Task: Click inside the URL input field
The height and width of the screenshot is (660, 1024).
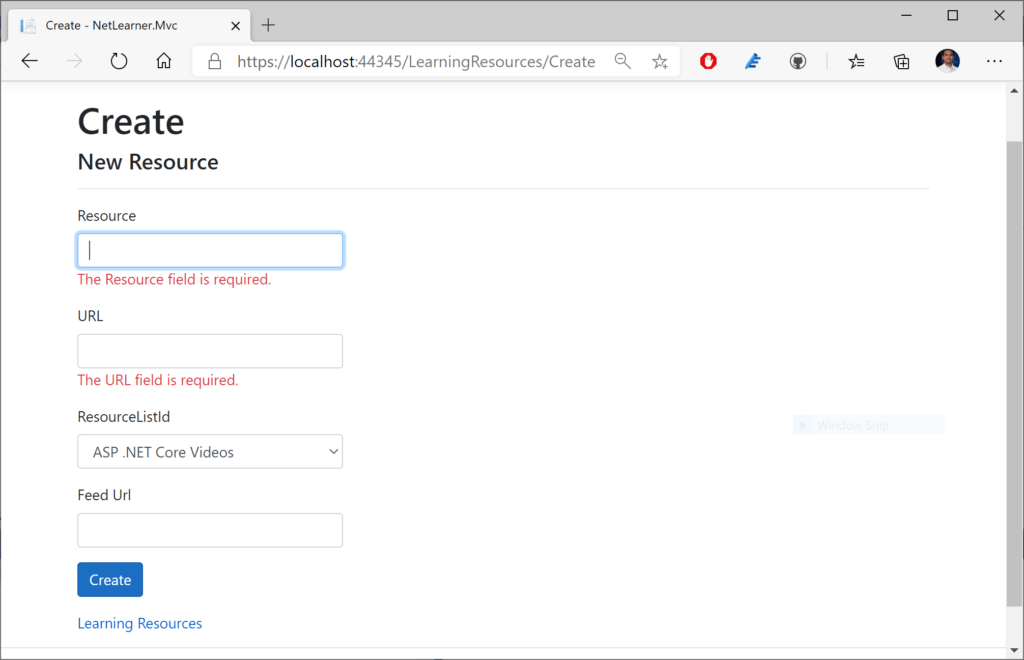Action: point(210,351)
